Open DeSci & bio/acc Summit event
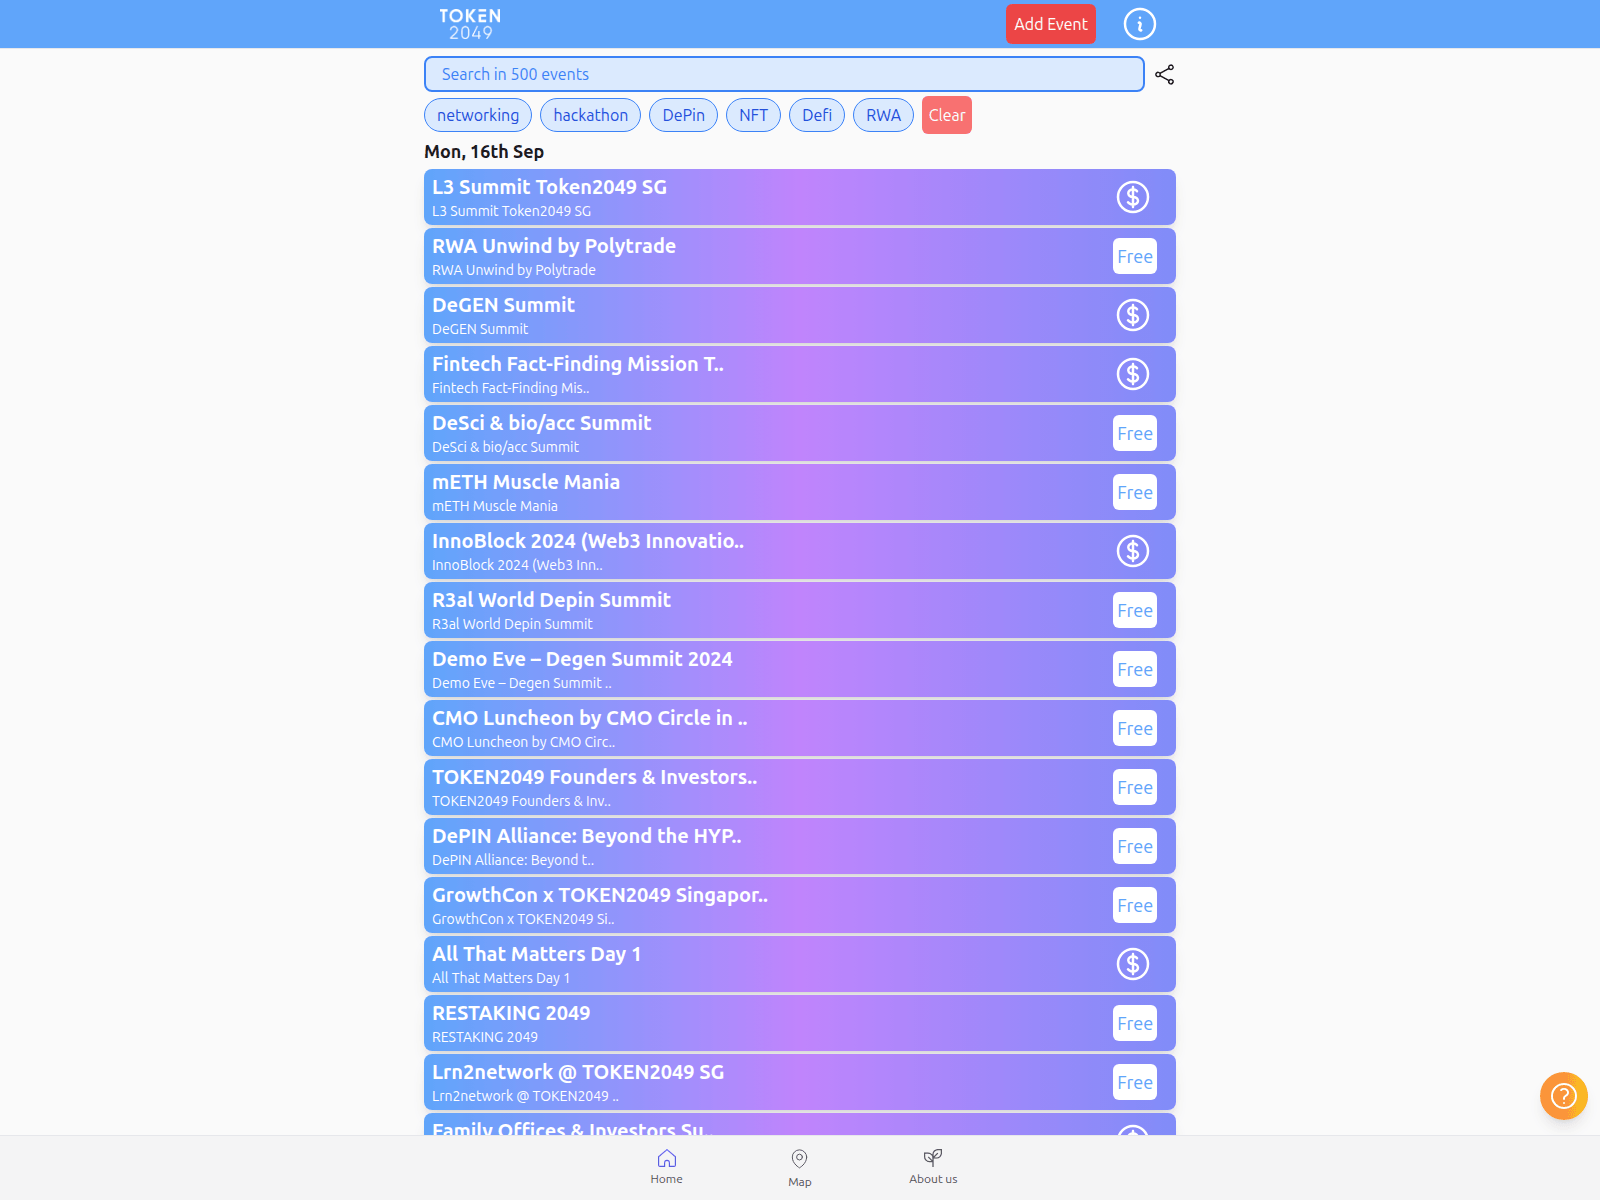Image resolution: width=1600 pixels, height=1200 pixels. pos(800,433)
